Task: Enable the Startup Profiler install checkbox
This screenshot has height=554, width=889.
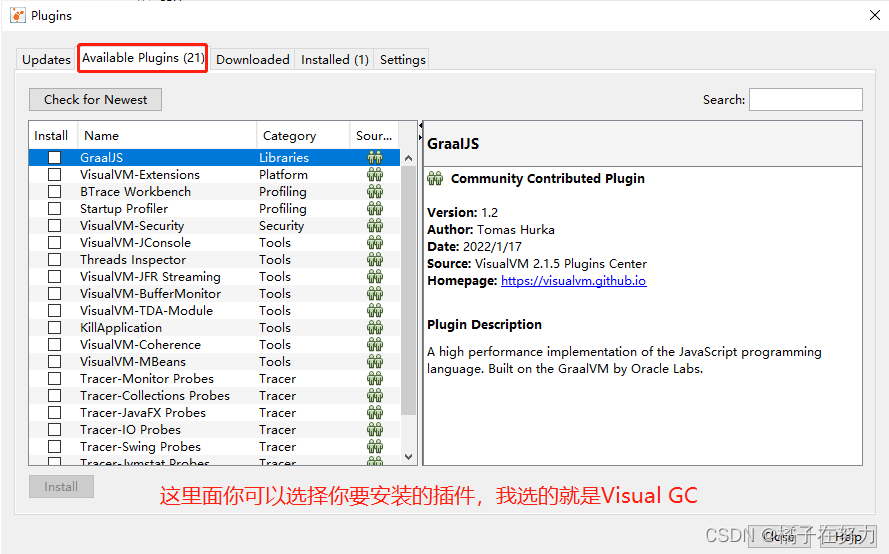Action: (x=54, y=209)
